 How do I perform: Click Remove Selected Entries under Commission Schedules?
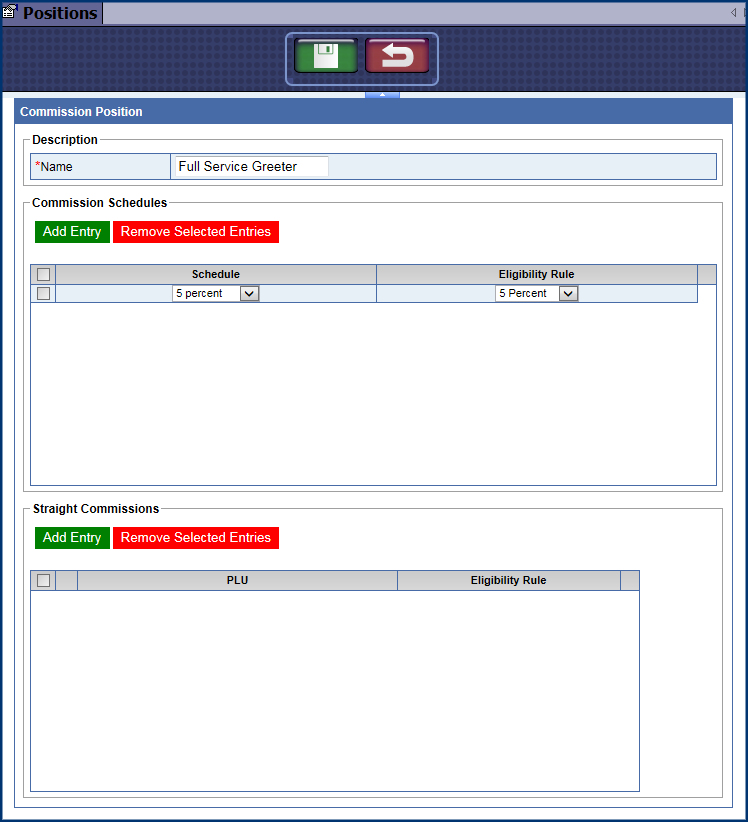pos(196,232)
